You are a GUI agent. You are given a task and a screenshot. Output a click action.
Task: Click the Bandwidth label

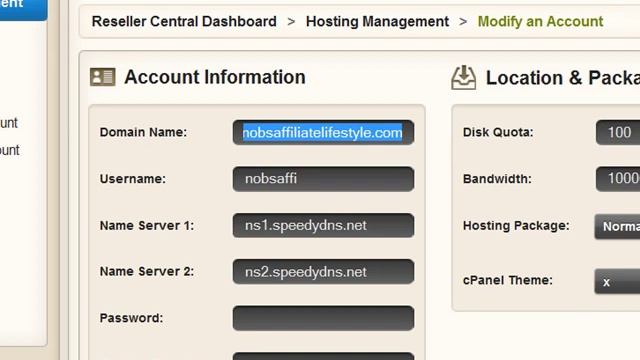pyautogui.click(x=497, y=179)
